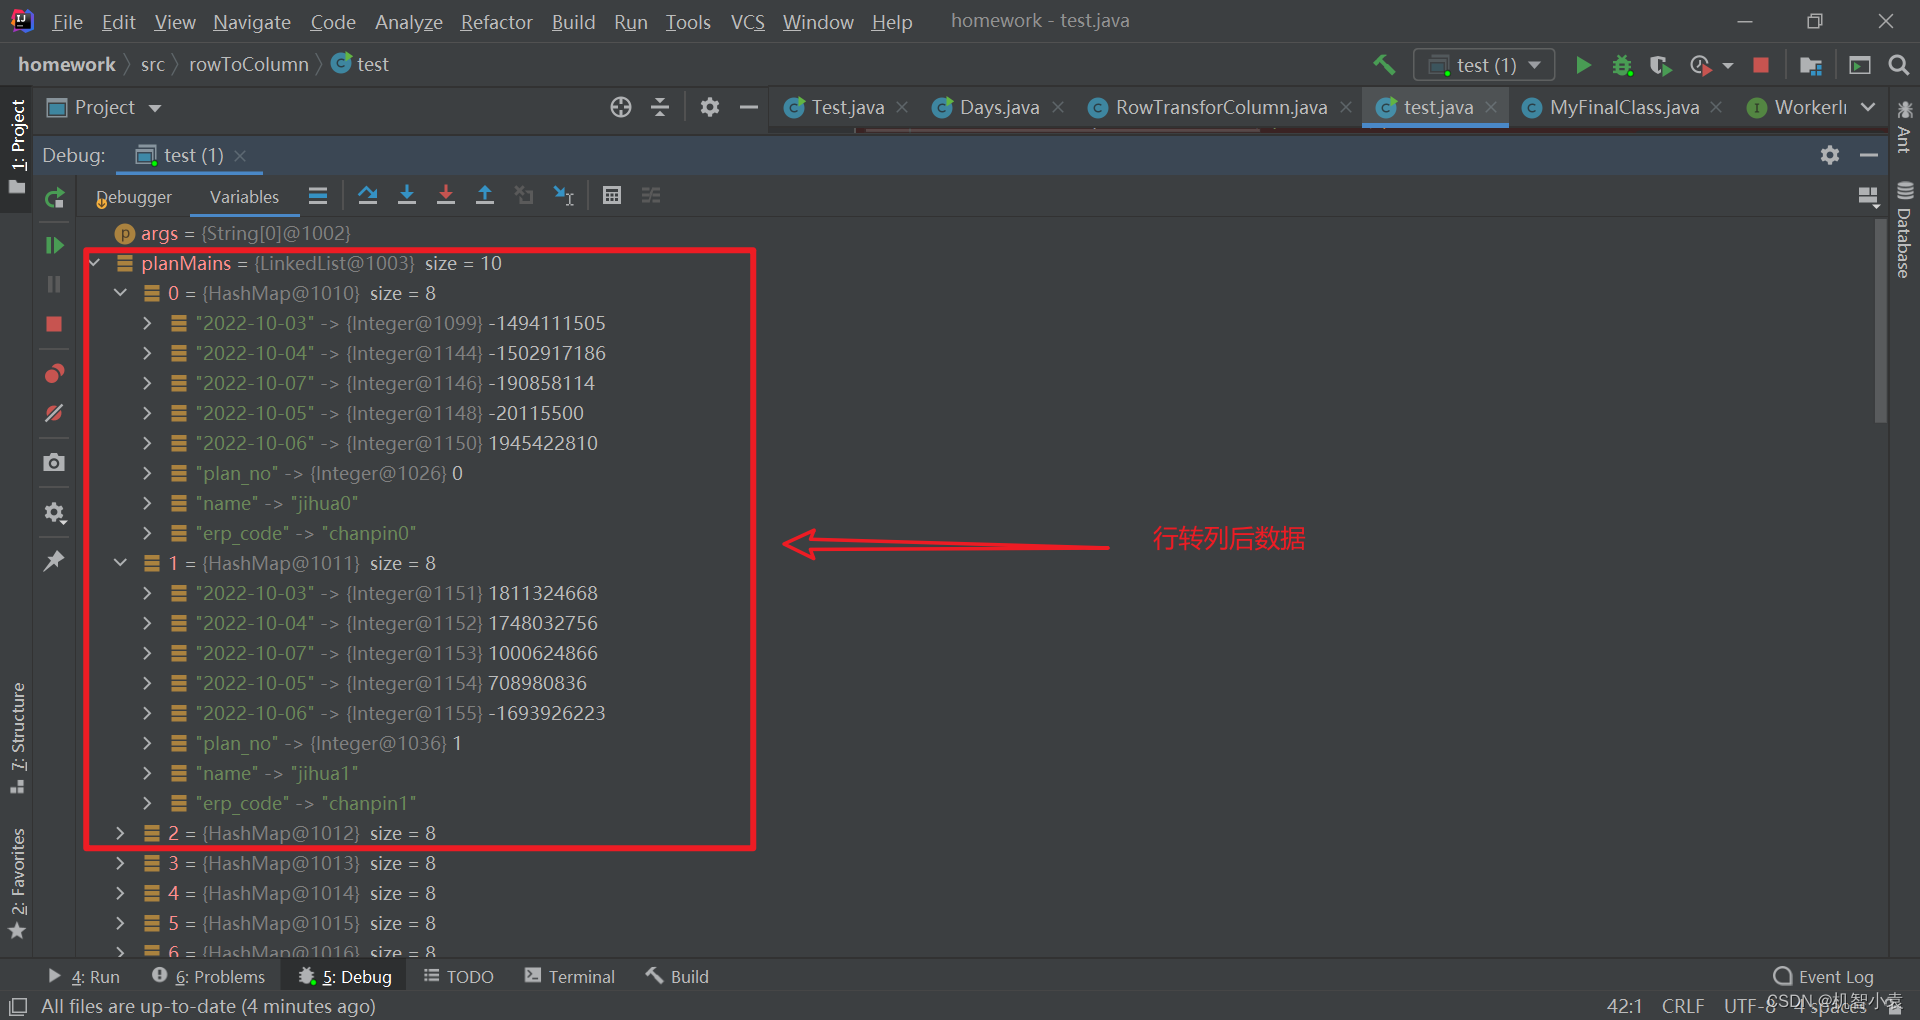Collapse the planMains variable node
This screenshot has width=1920, height=1020.
pos(95,263)
